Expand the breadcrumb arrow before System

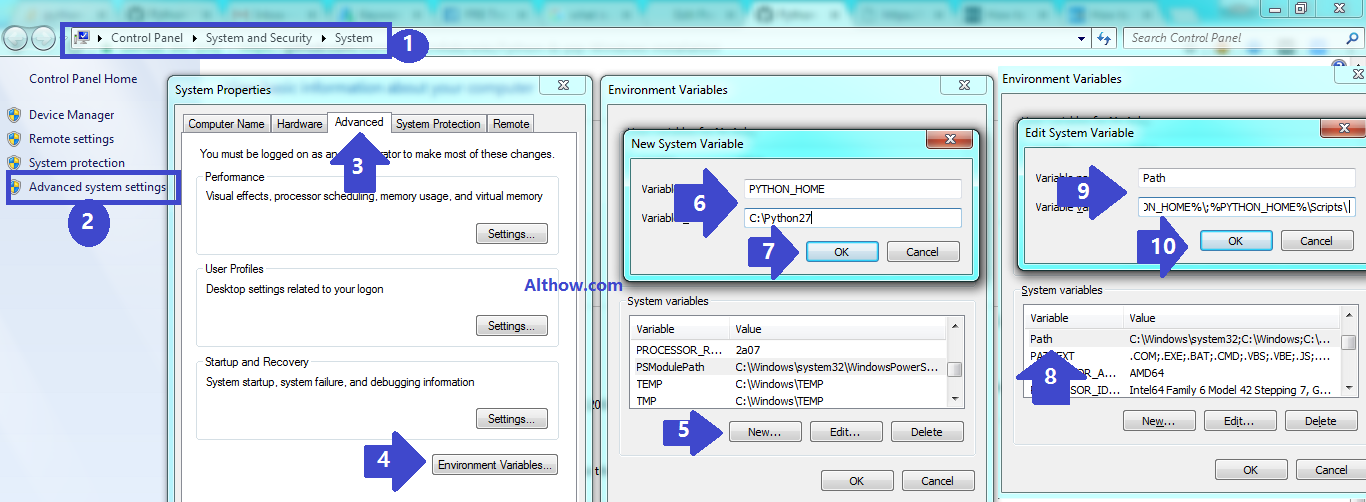click(324, 38)
